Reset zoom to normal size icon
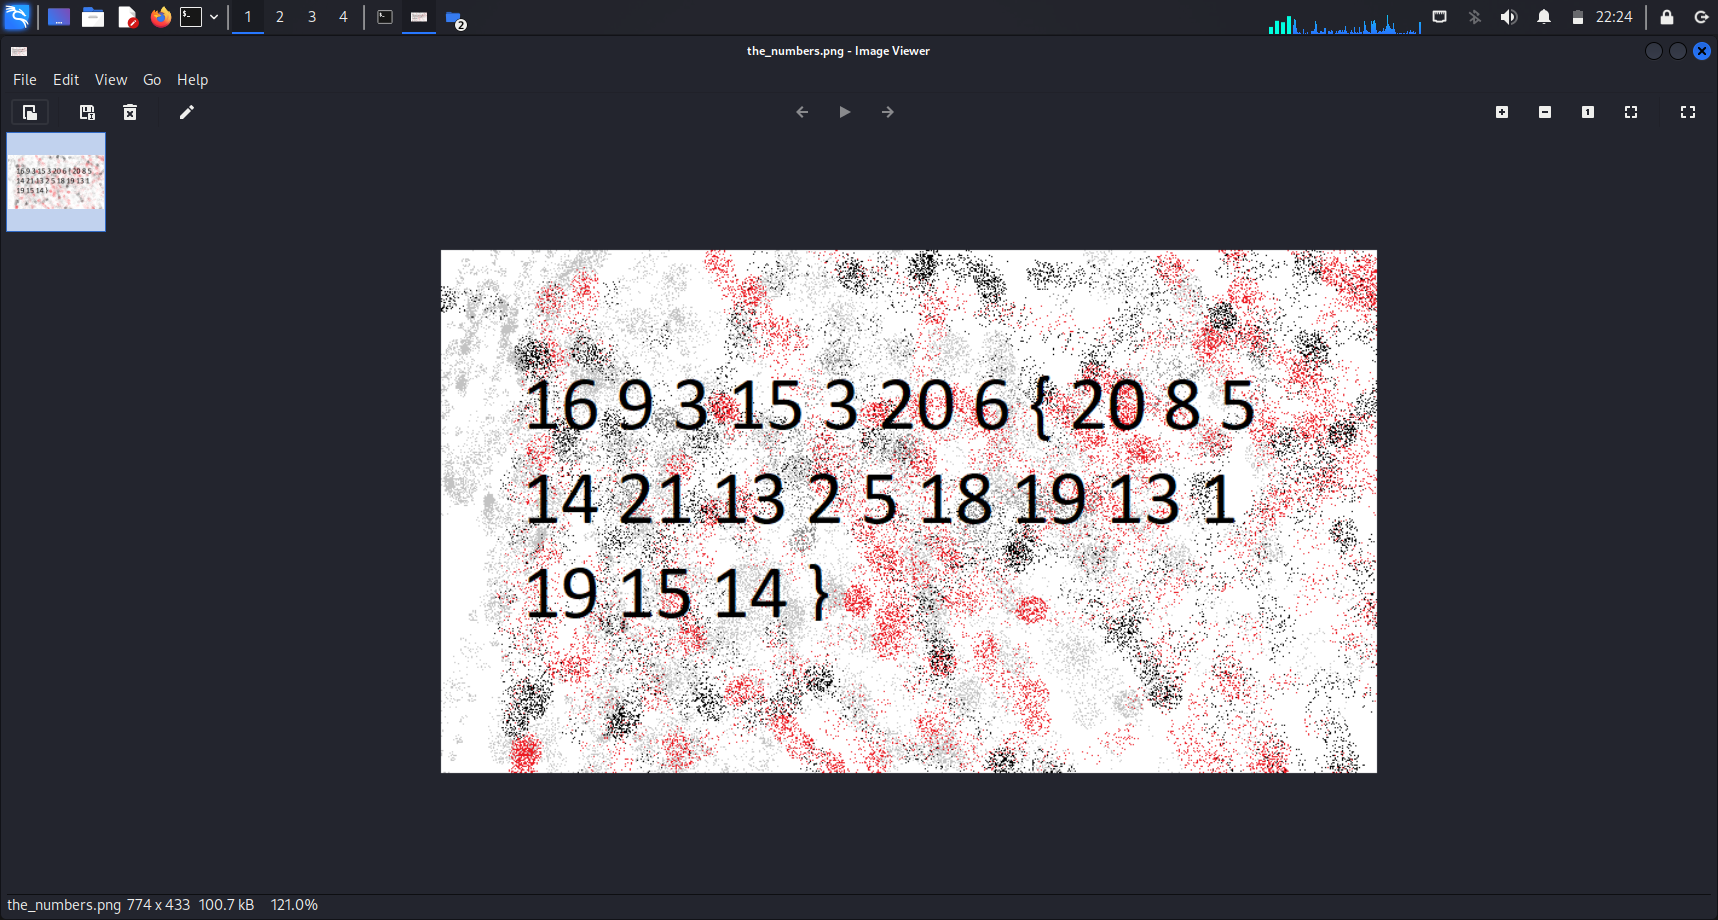Screen dimensions: 1718x920 (x=1588, y=112)
